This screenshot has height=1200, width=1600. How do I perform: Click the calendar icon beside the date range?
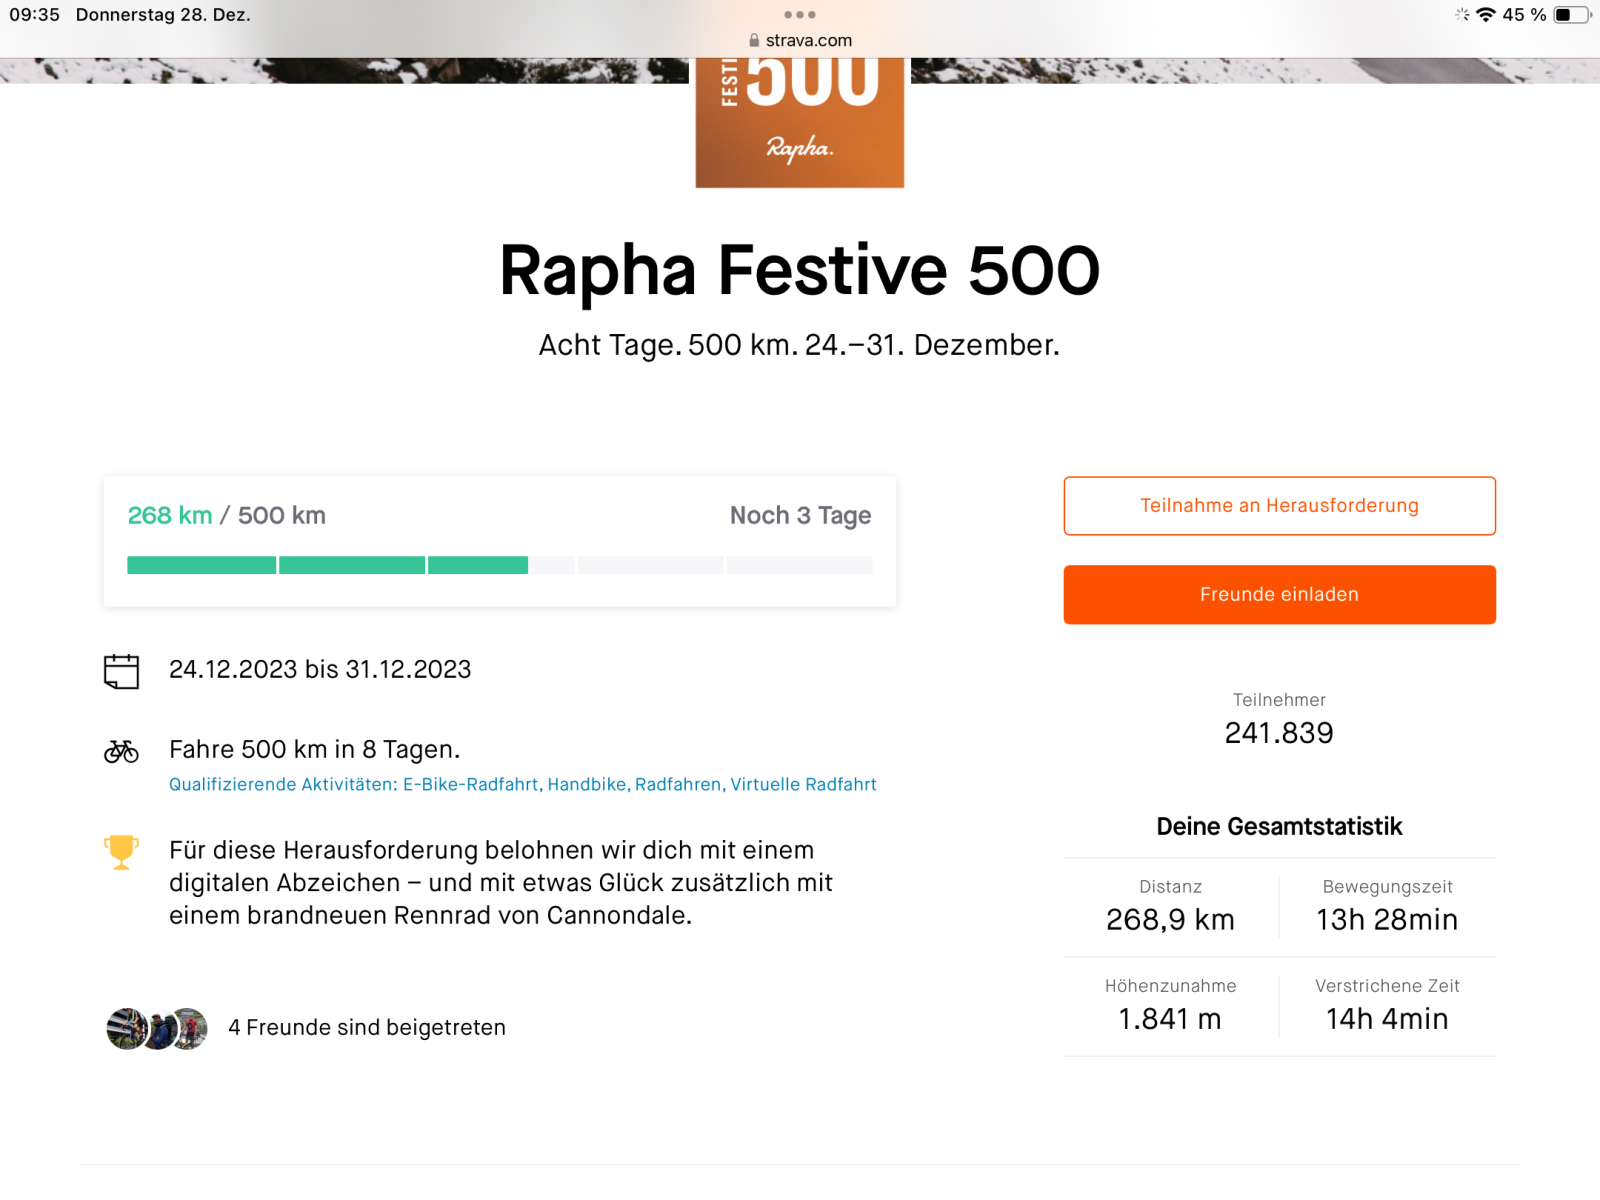click(121, 671)
